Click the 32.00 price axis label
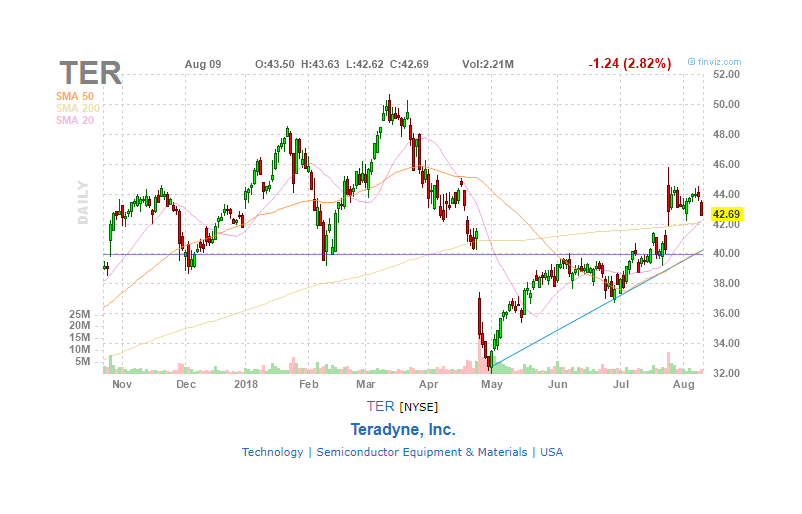Image resolution: width=802 pixels, height=514 pixels. [x=726, y=373]
